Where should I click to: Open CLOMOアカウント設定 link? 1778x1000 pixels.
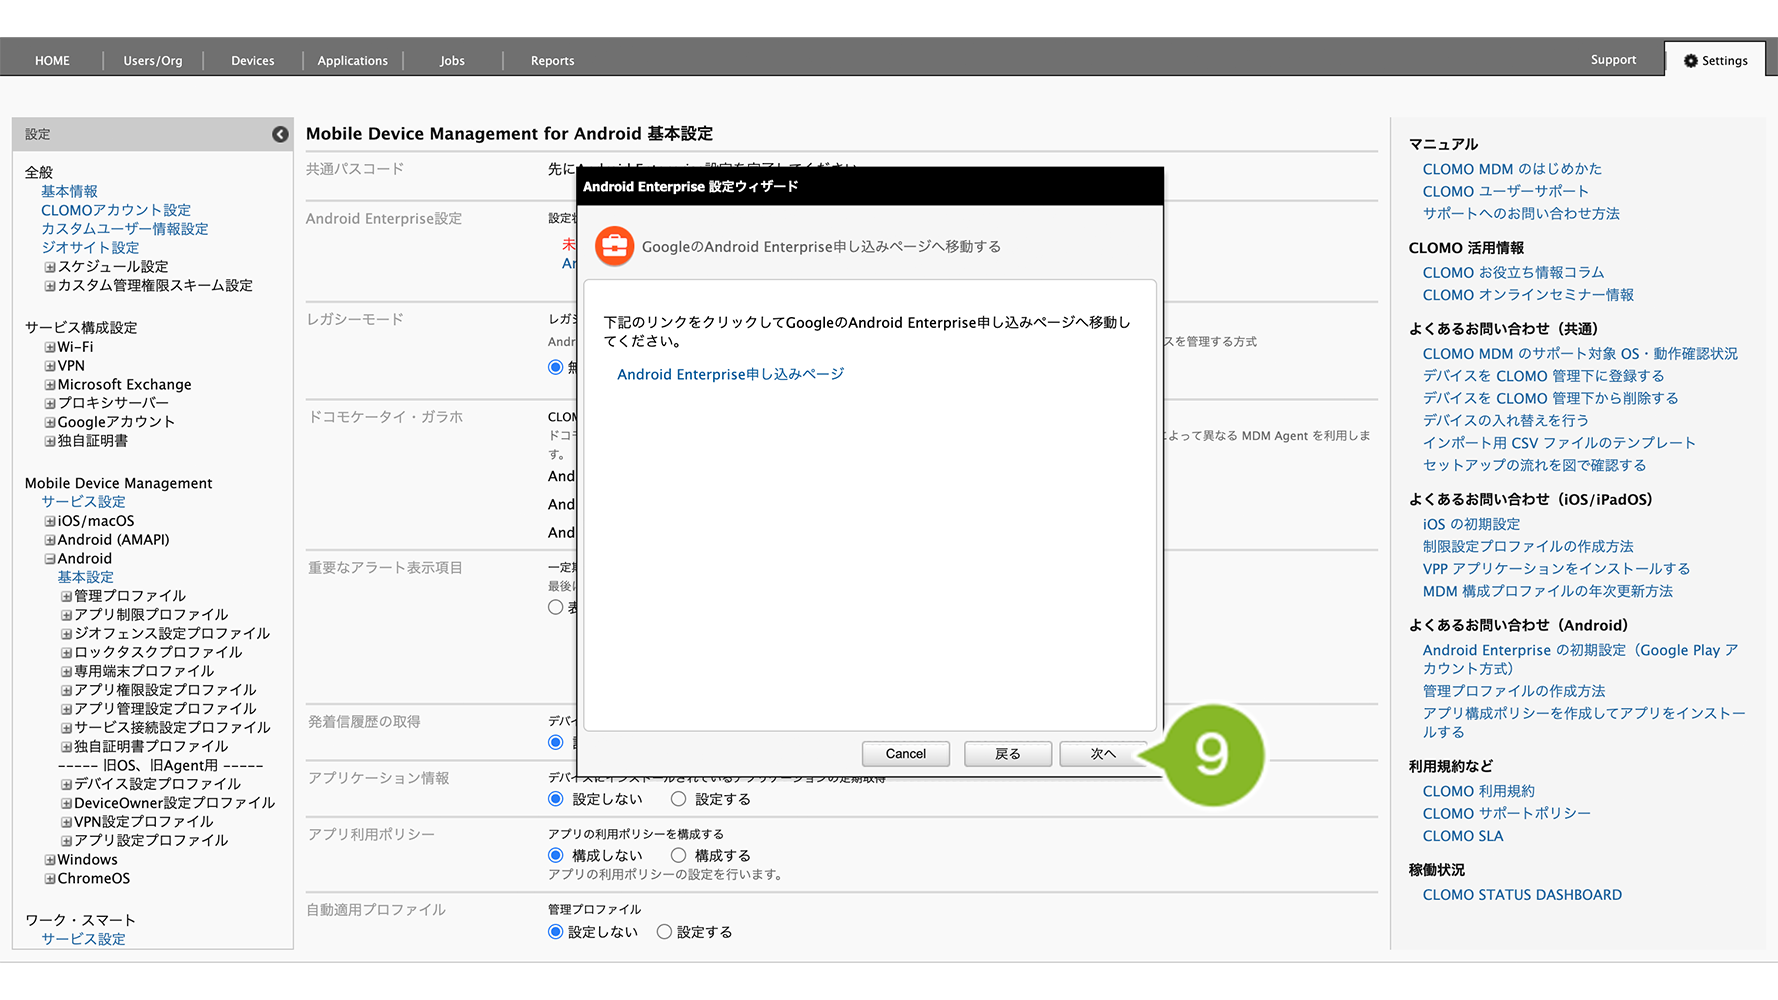click(x=116, y=210)
